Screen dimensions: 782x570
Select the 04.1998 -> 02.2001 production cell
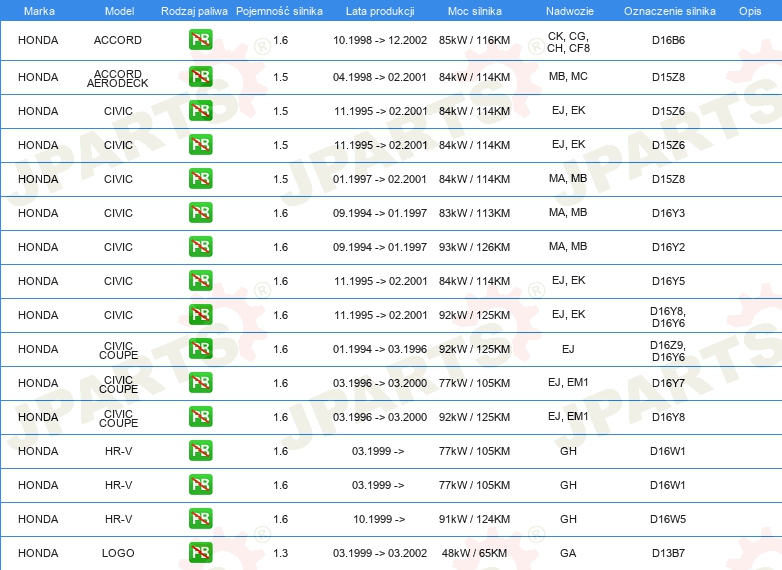(x=380, y=77)
